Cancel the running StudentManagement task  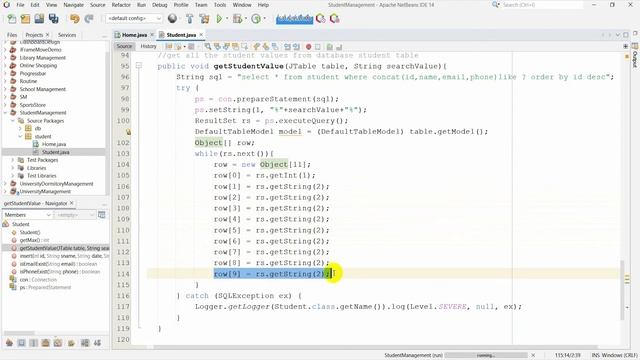coord(533,355)
